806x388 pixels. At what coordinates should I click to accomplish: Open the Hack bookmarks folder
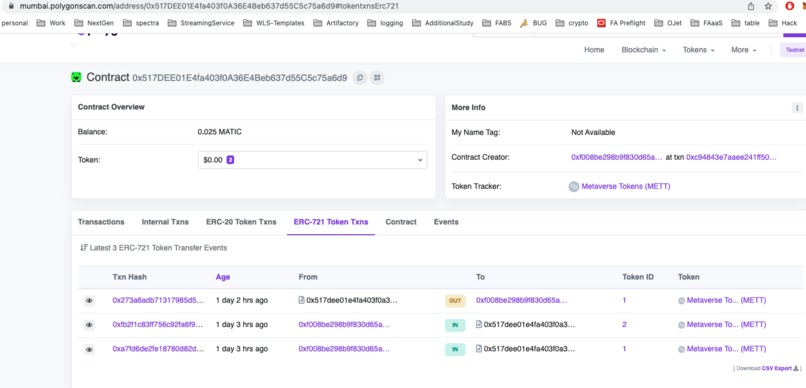click(x=782, y=23)
